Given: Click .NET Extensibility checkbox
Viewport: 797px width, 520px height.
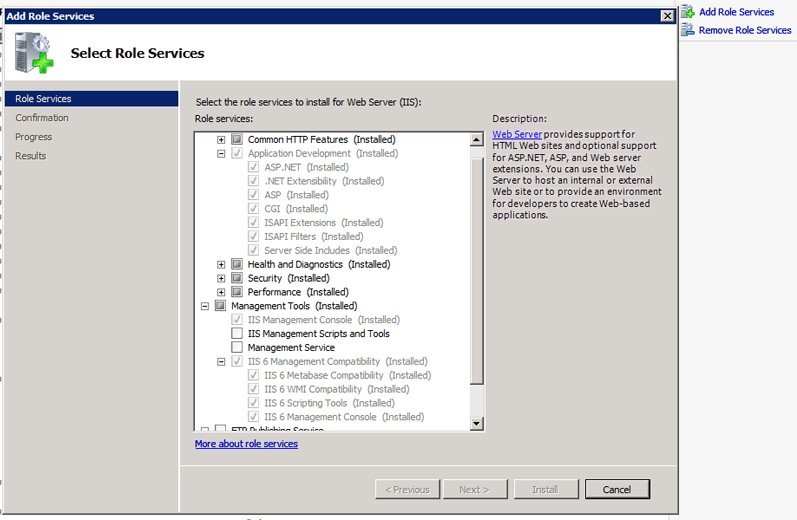Looking at the screenshot, I should (x=253, y=180).
